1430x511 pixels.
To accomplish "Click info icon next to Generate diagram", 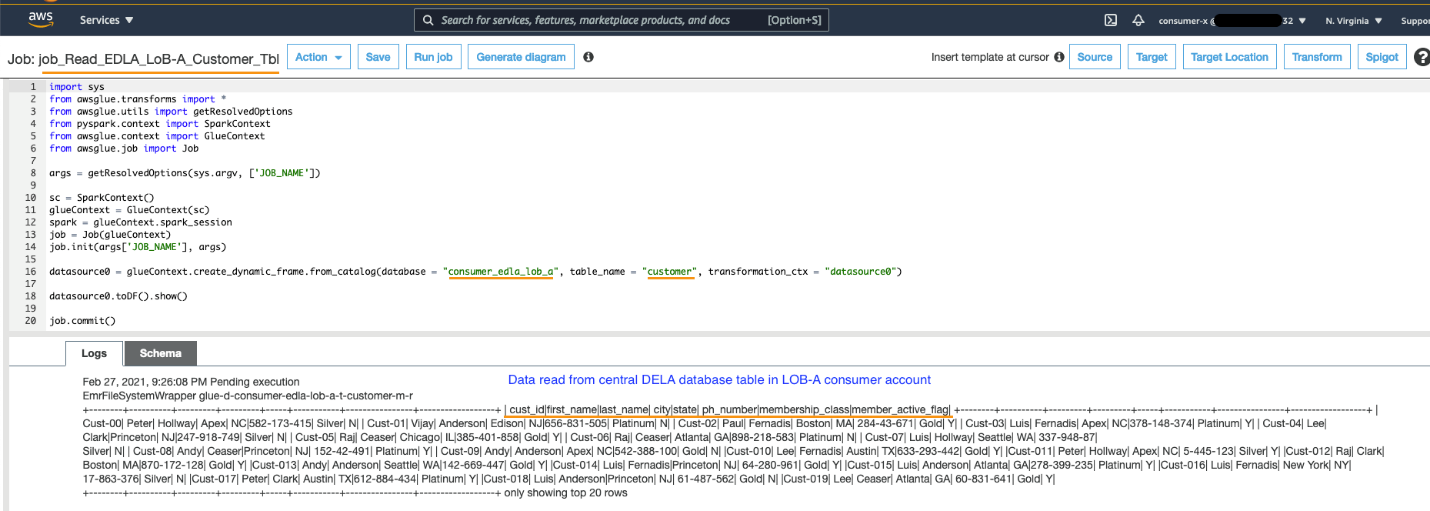I will (588, 57).
